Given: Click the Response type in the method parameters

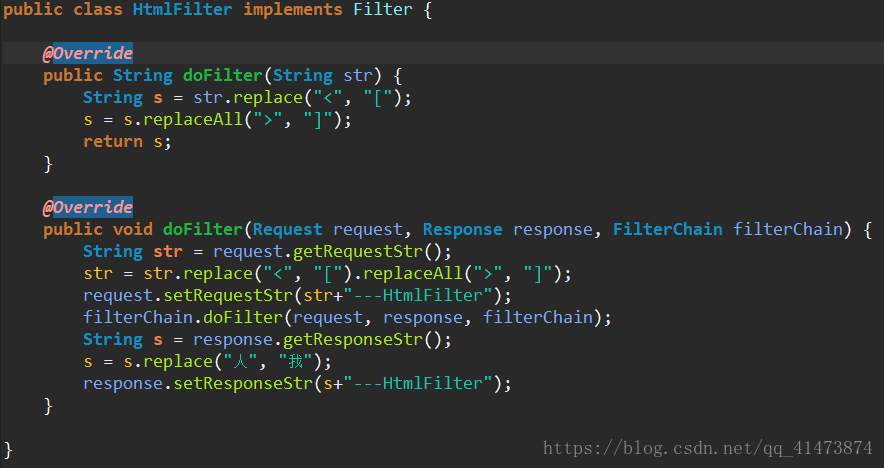Looking at the screenshot, I should pyautogui.click(x=462, y=230).
